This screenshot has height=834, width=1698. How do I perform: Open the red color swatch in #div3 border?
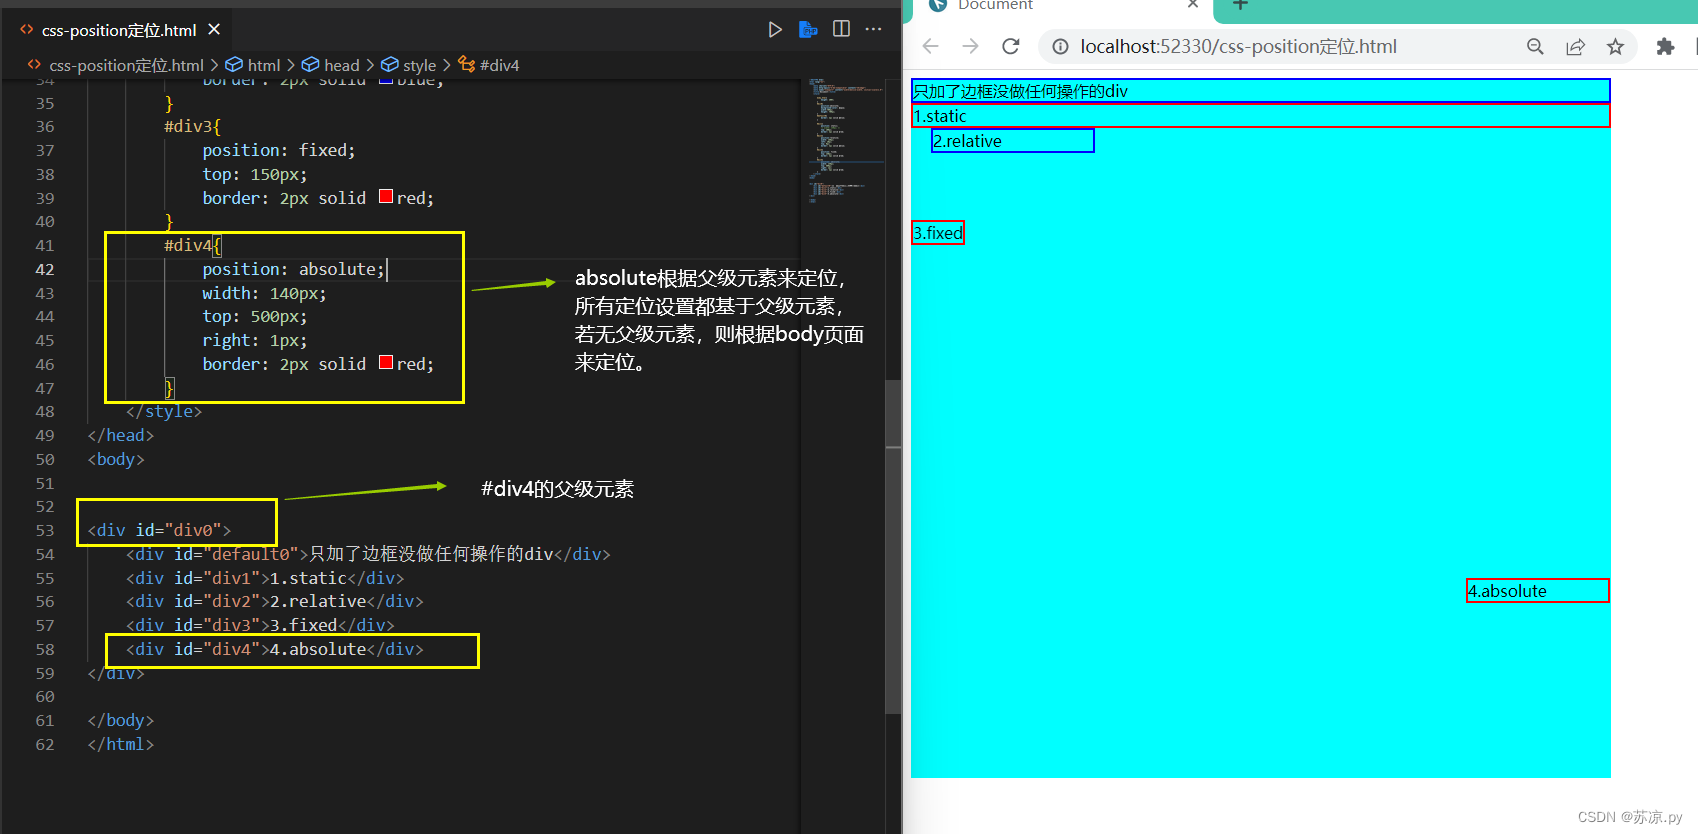pos(386,197)
